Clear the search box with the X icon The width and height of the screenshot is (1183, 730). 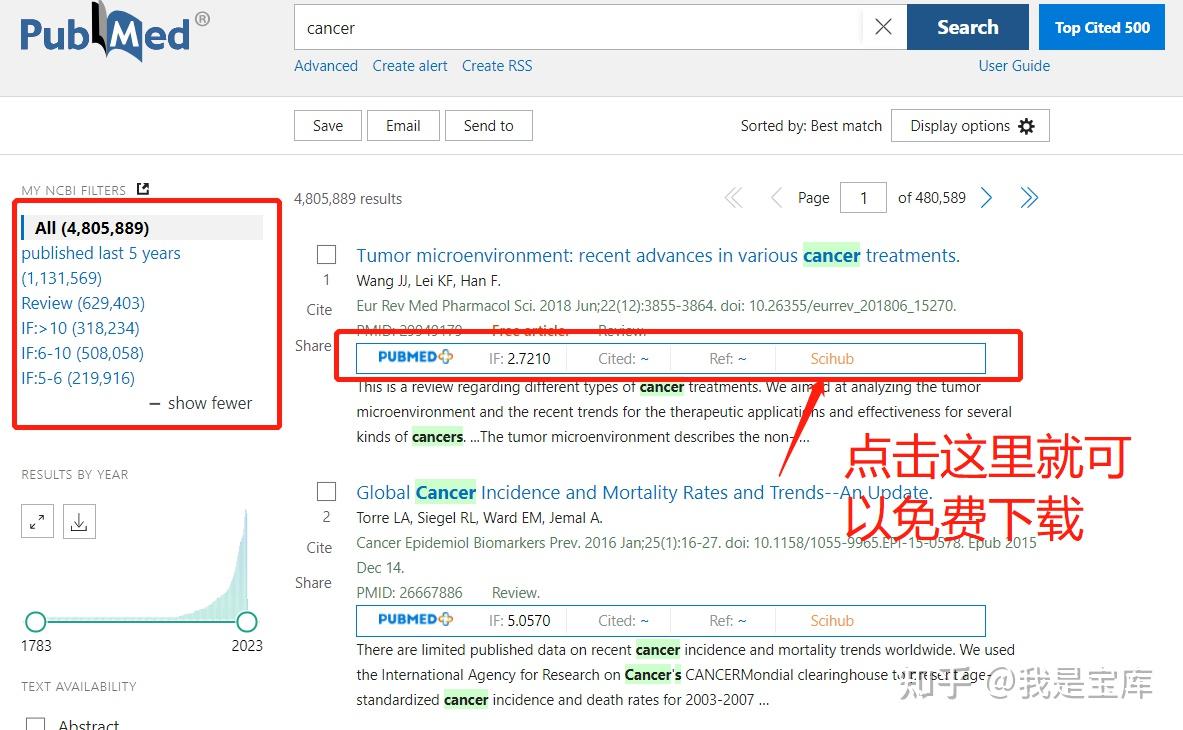(884, 27)
